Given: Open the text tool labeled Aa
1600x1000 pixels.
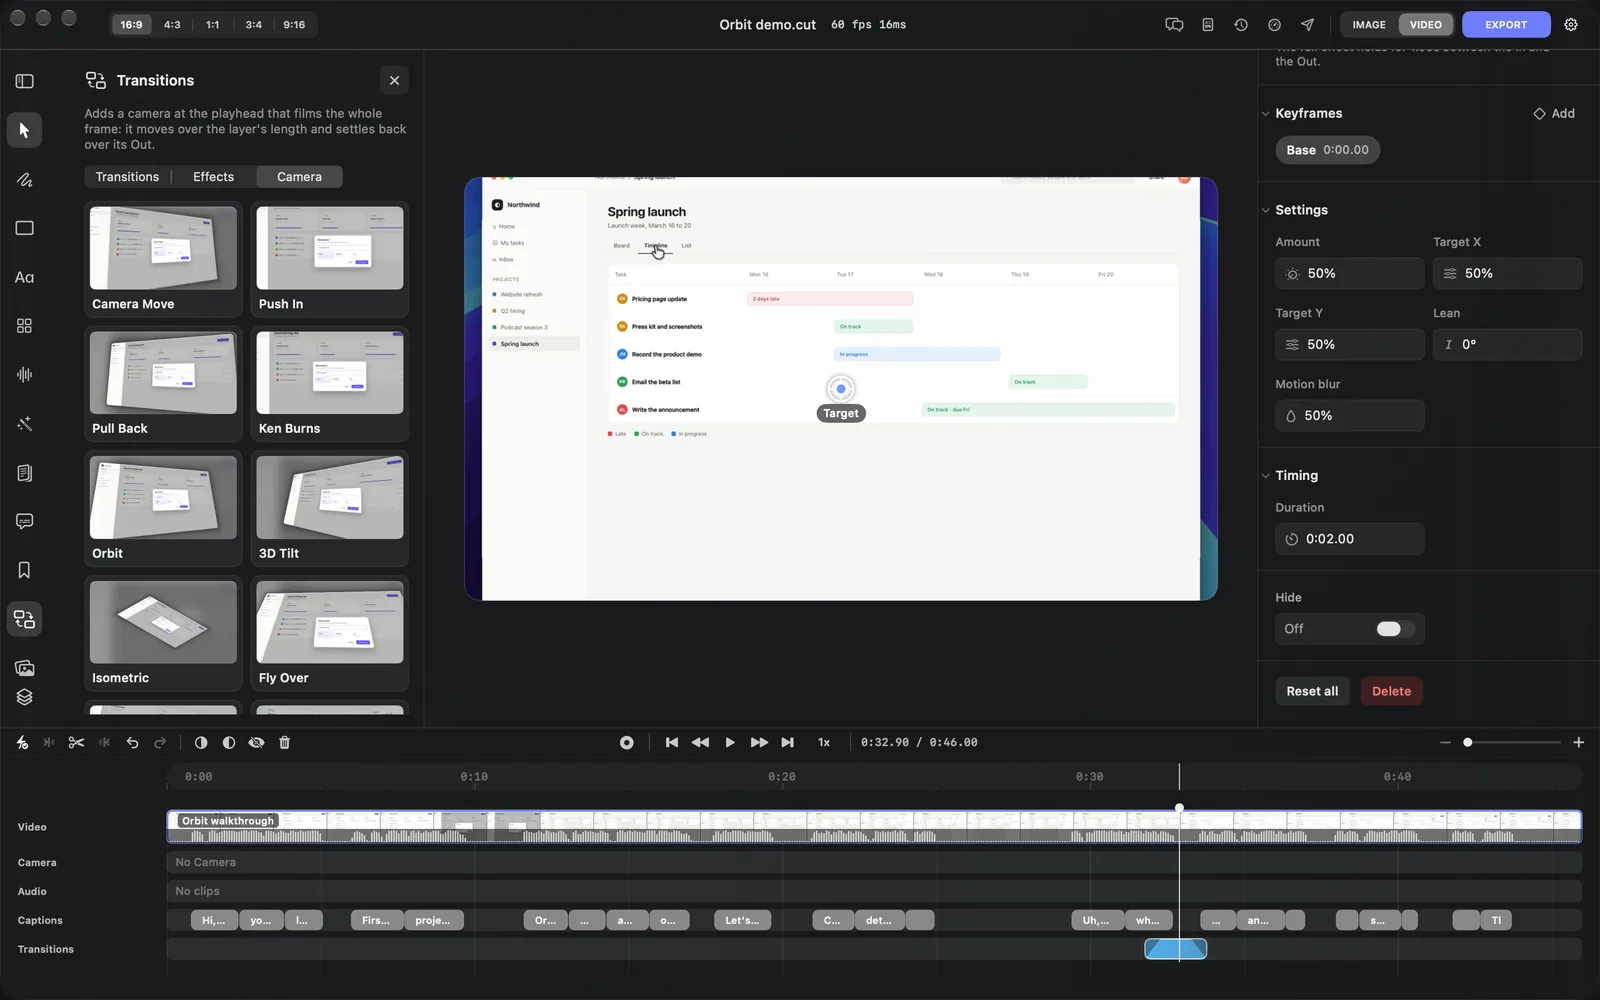Looking at the screenshot, I should 24,277.
